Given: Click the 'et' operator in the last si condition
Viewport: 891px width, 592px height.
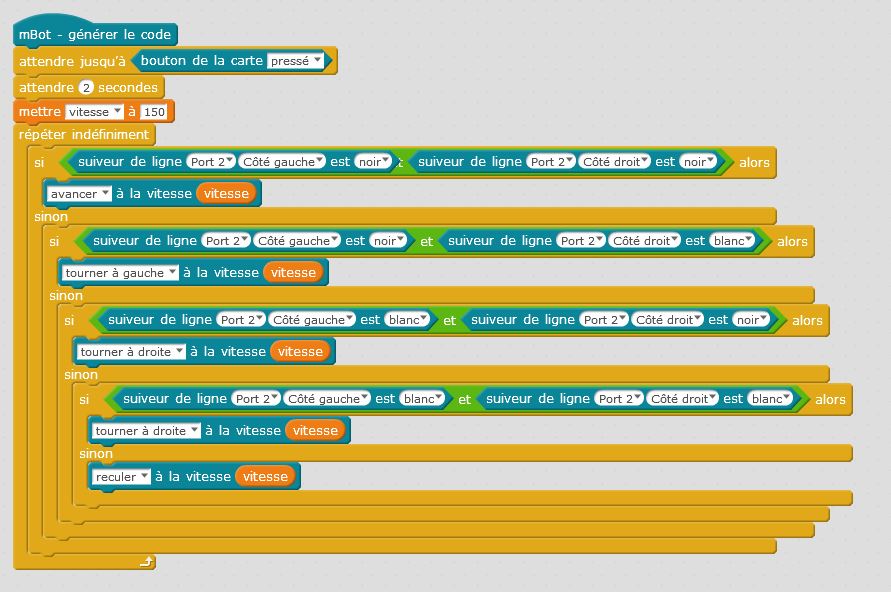Looking at the screenshot, I should coord(464,399).
